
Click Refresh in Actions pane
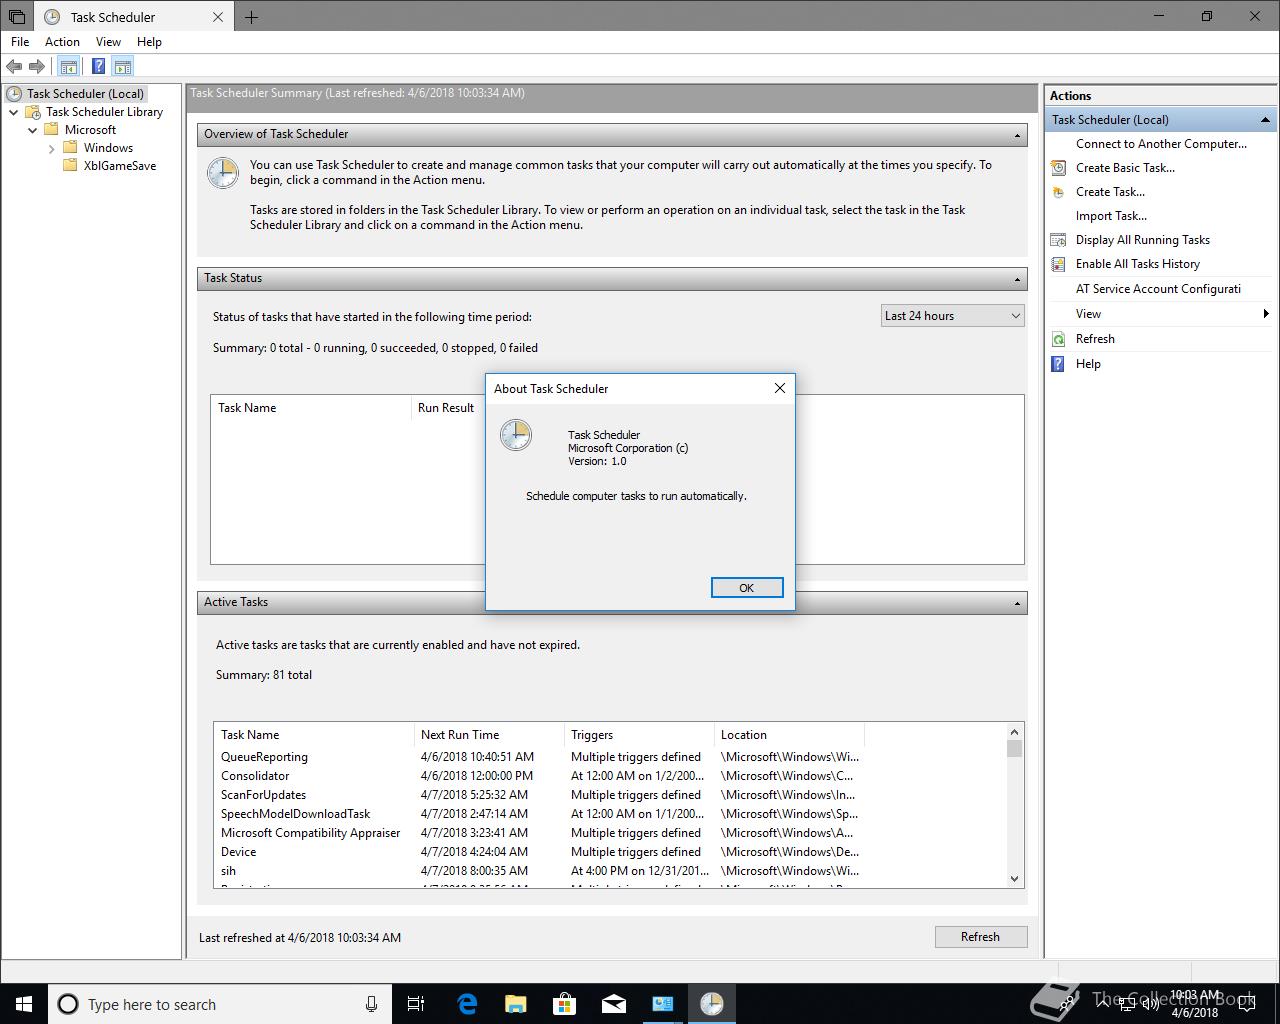(x=1095, y=339)
